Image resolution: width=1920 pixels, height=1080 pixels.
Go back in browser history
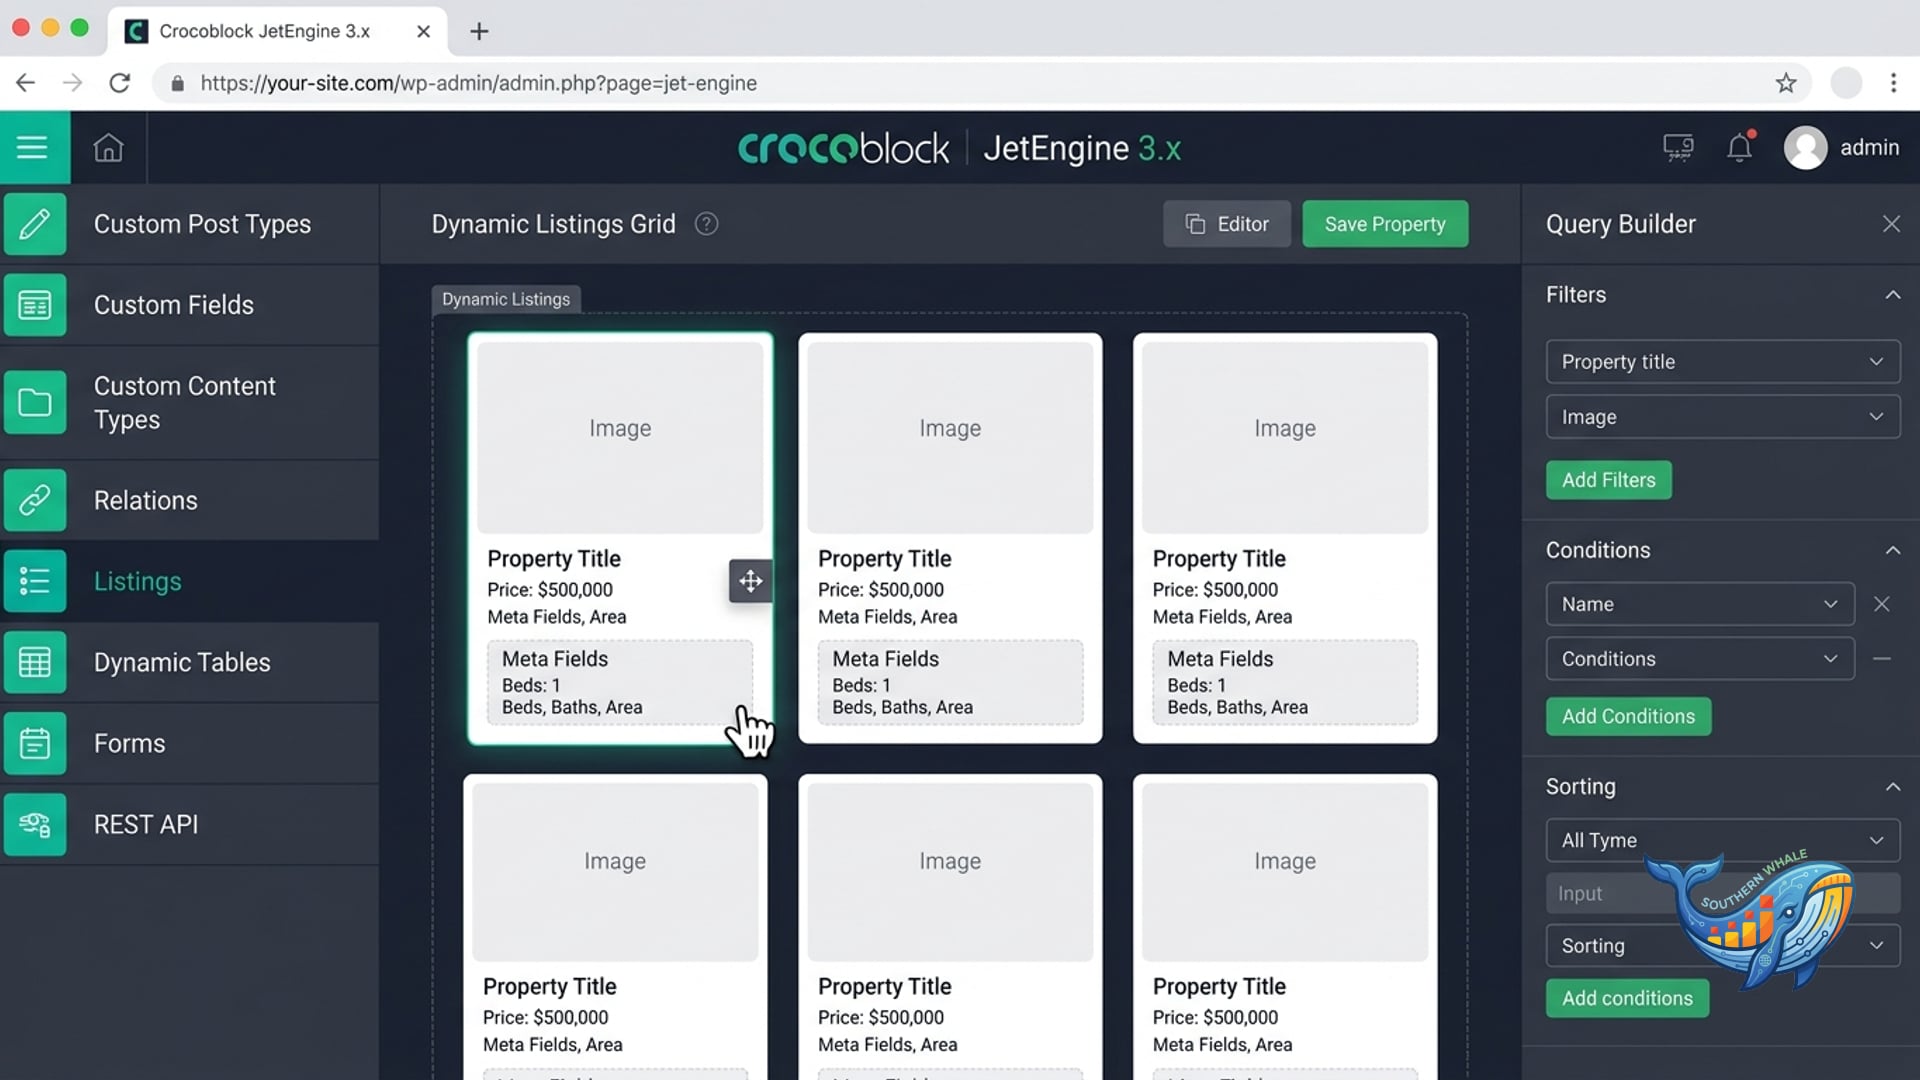point(26,83)
